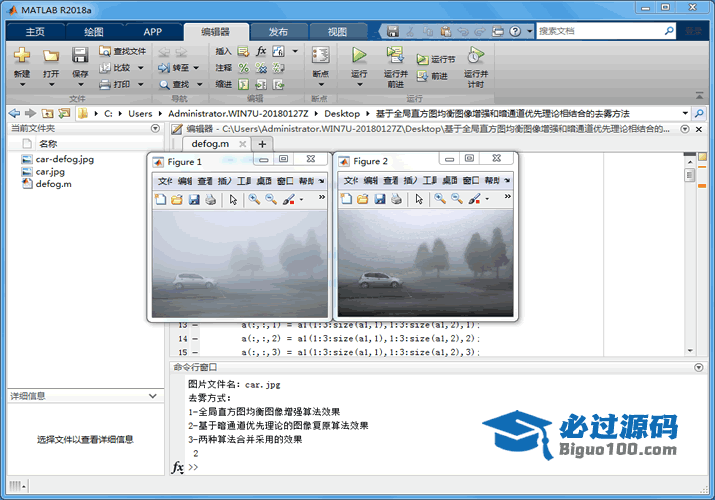Click the up-one-level folder icon
Viewport: 715px width, 500px height.
(47, 113)
